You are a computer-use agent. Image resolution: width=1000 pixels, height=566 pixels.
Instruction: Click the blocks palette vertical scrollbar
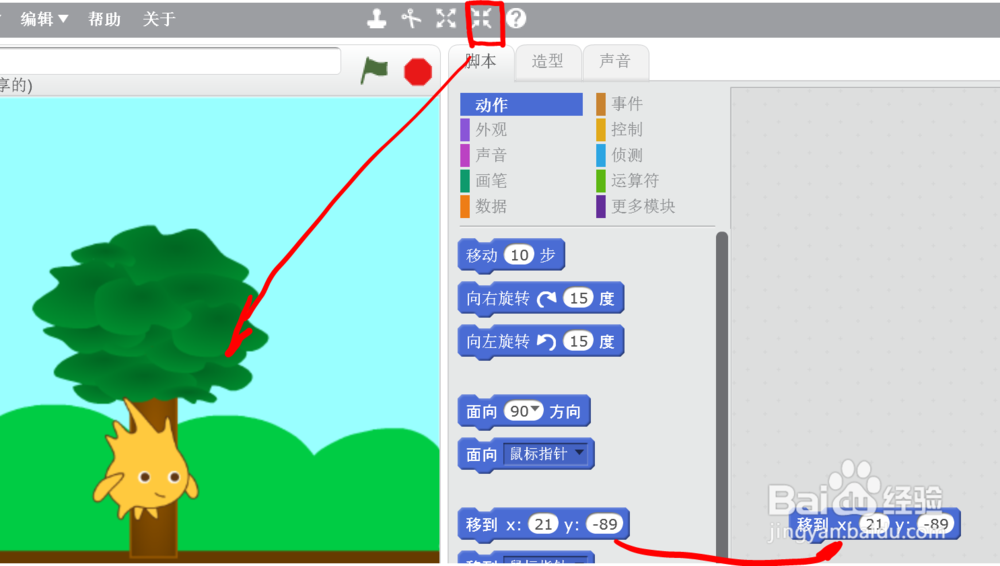tap(722, 396)
